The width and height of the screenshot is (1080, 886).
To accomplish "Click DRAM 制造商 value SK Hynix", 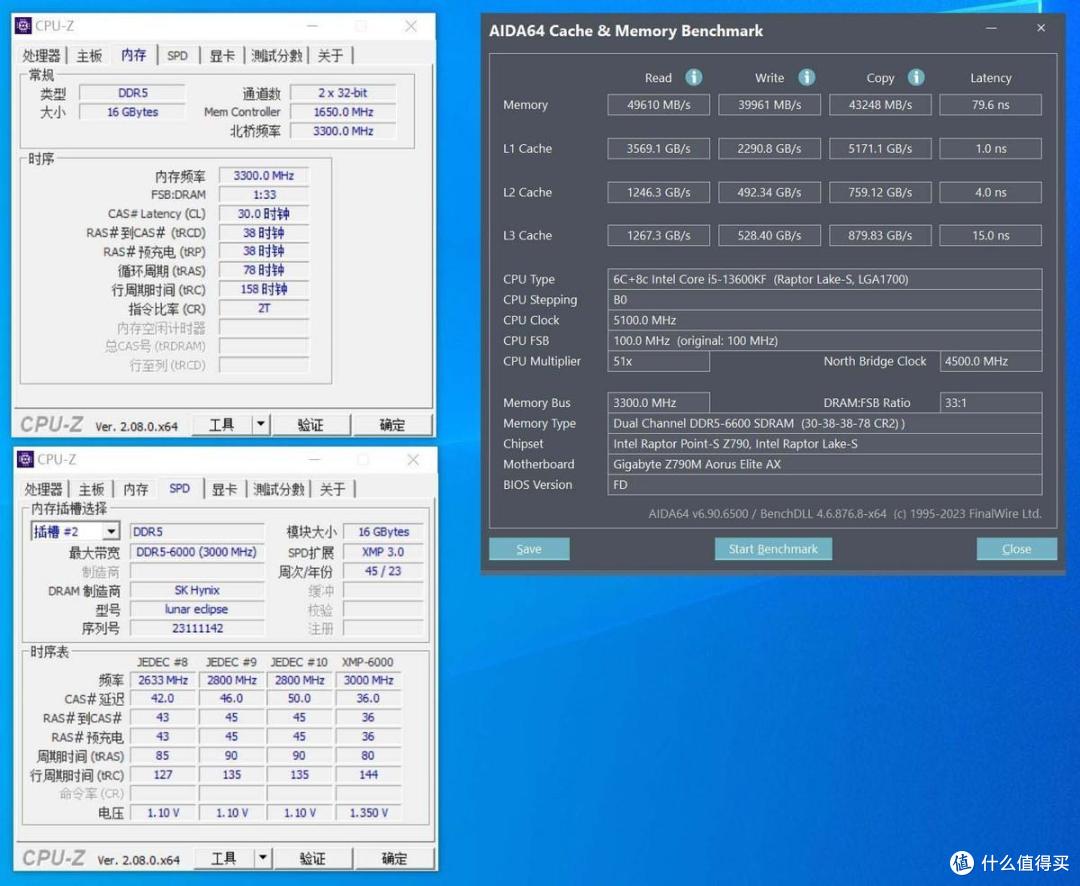I will (x=197, y=590).
